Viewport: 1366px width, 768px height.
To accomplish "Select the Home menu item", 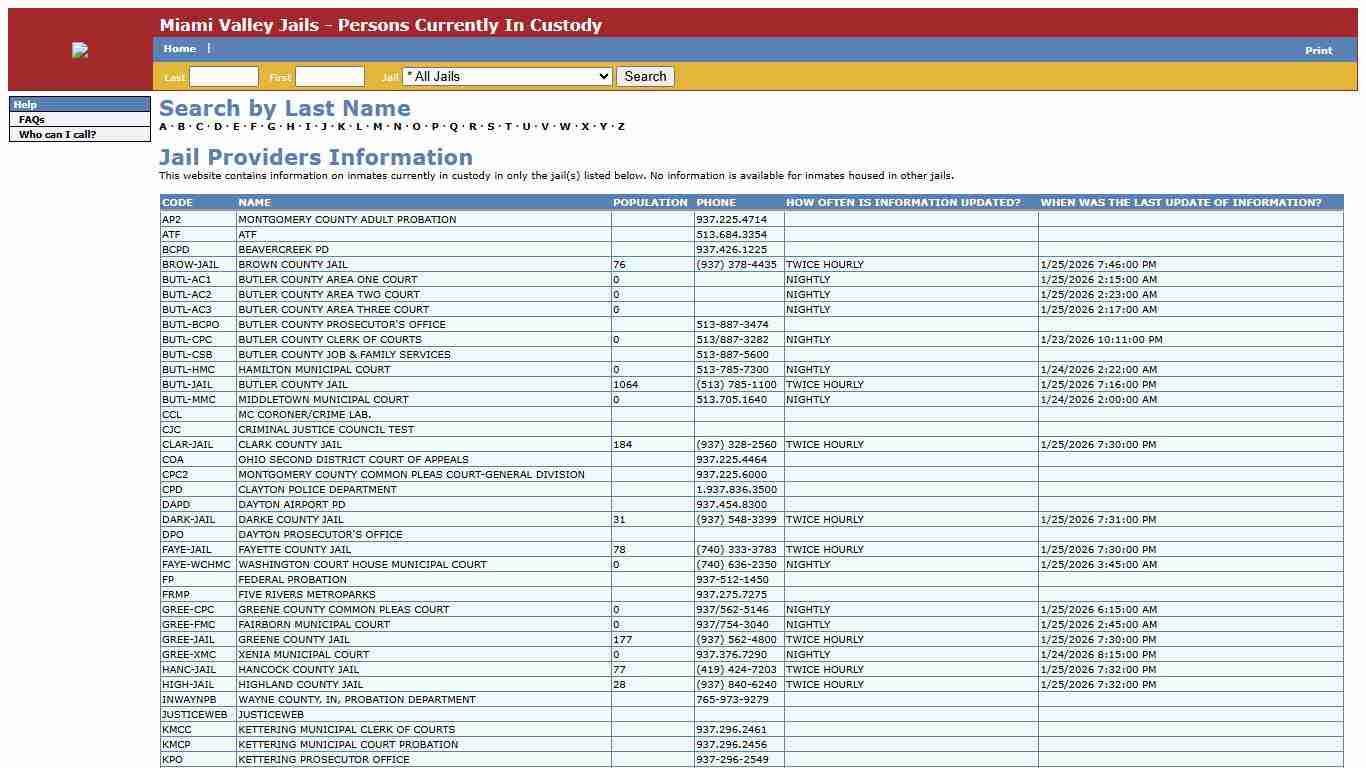I will [180, 48].
